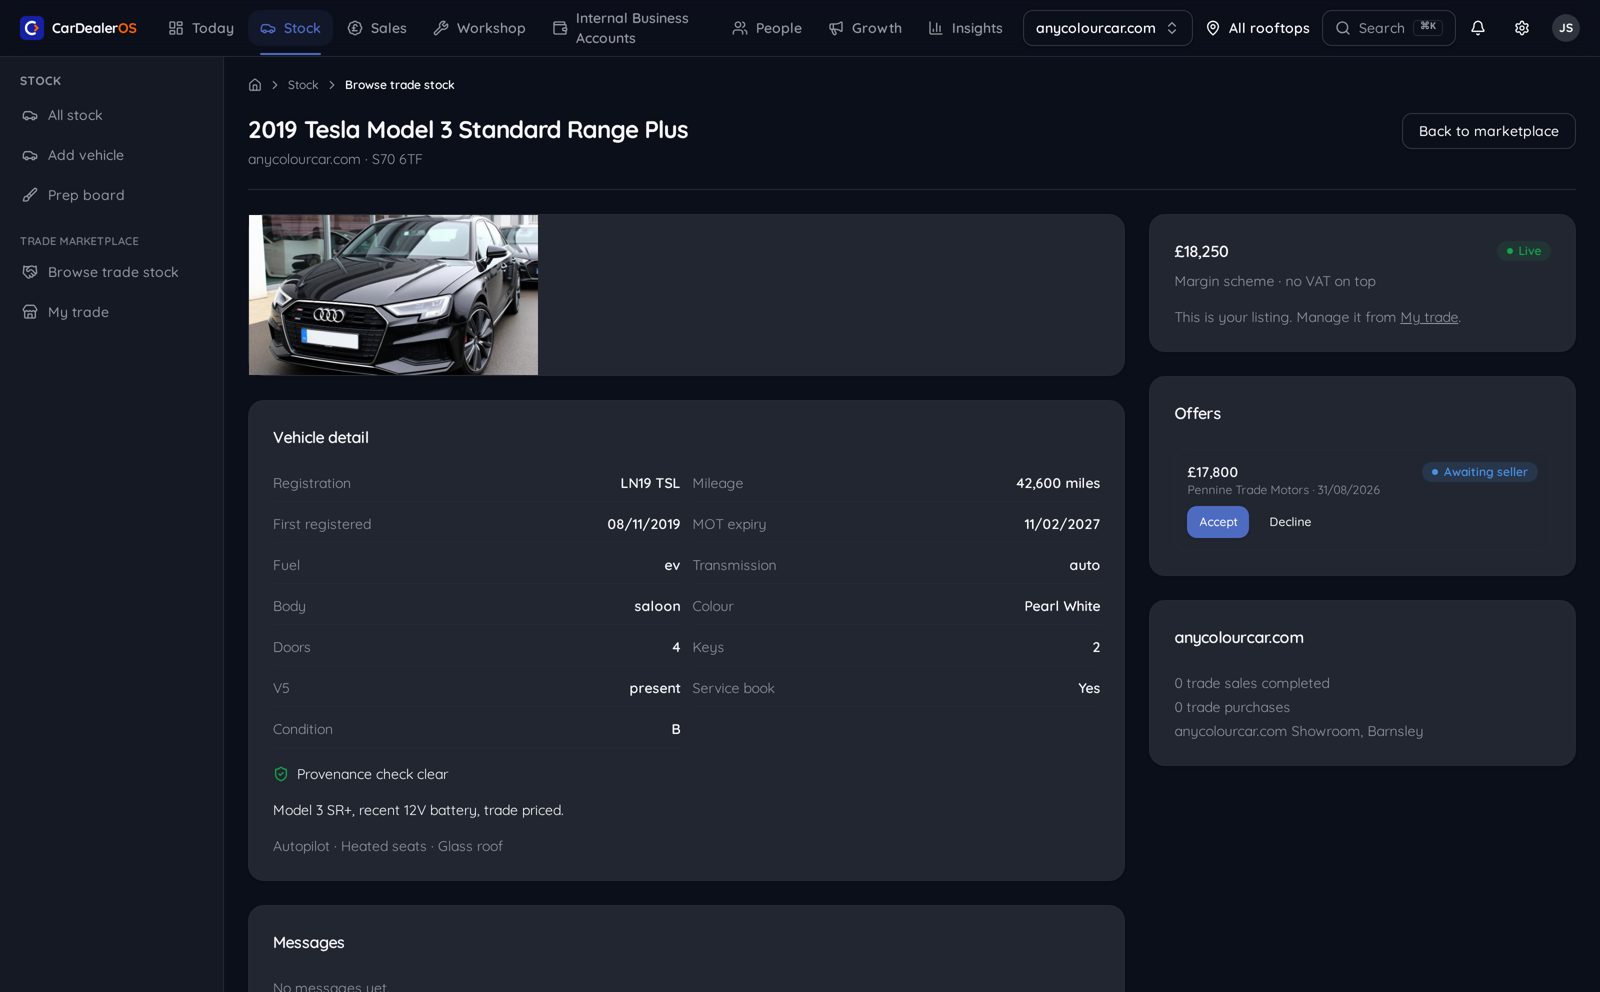
Task: Click the Provenance check clear text
Action: pos(372,774)
